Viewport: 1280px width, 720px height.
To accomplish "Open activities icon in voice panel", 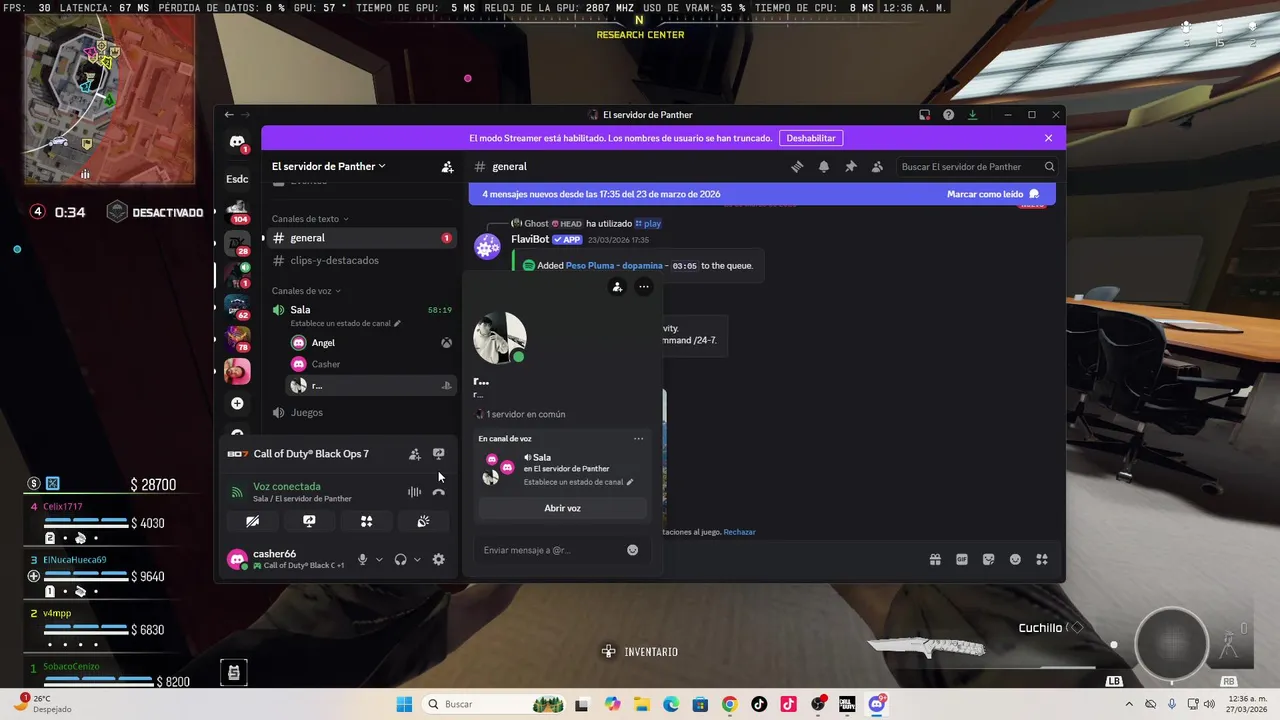I will tap(366, 521).
